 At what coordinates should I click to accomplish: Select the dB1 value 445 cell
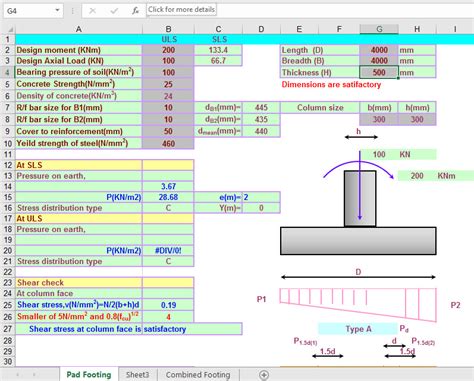point(261,107)
